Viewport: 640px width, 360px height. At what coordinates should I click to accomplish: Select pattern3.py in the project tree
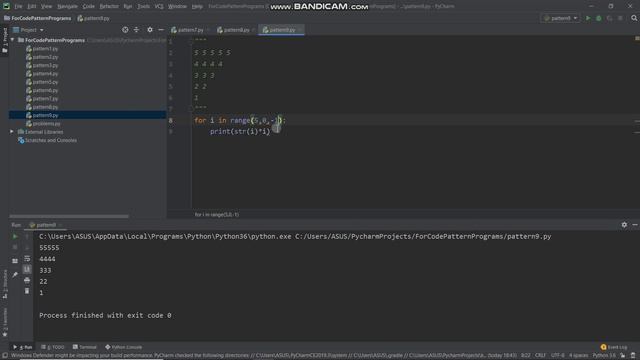pyautogui.click(x=45, y=65)
